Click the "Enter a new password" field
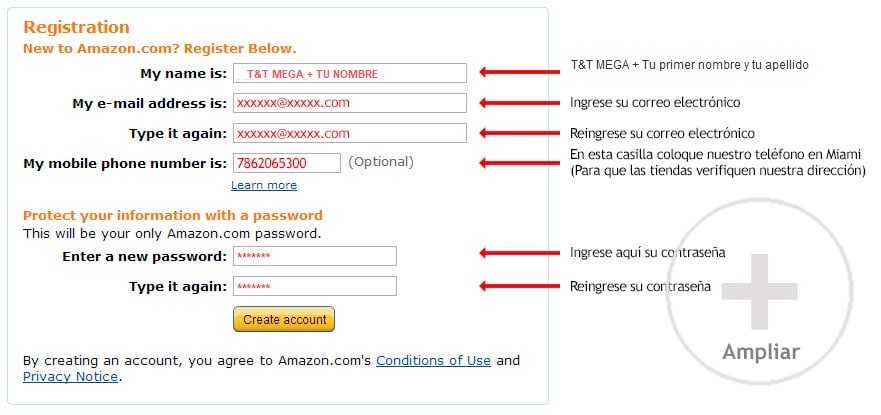Image resolution: width=881 pixels, height=415 pixels. click(x=314, y=256)
